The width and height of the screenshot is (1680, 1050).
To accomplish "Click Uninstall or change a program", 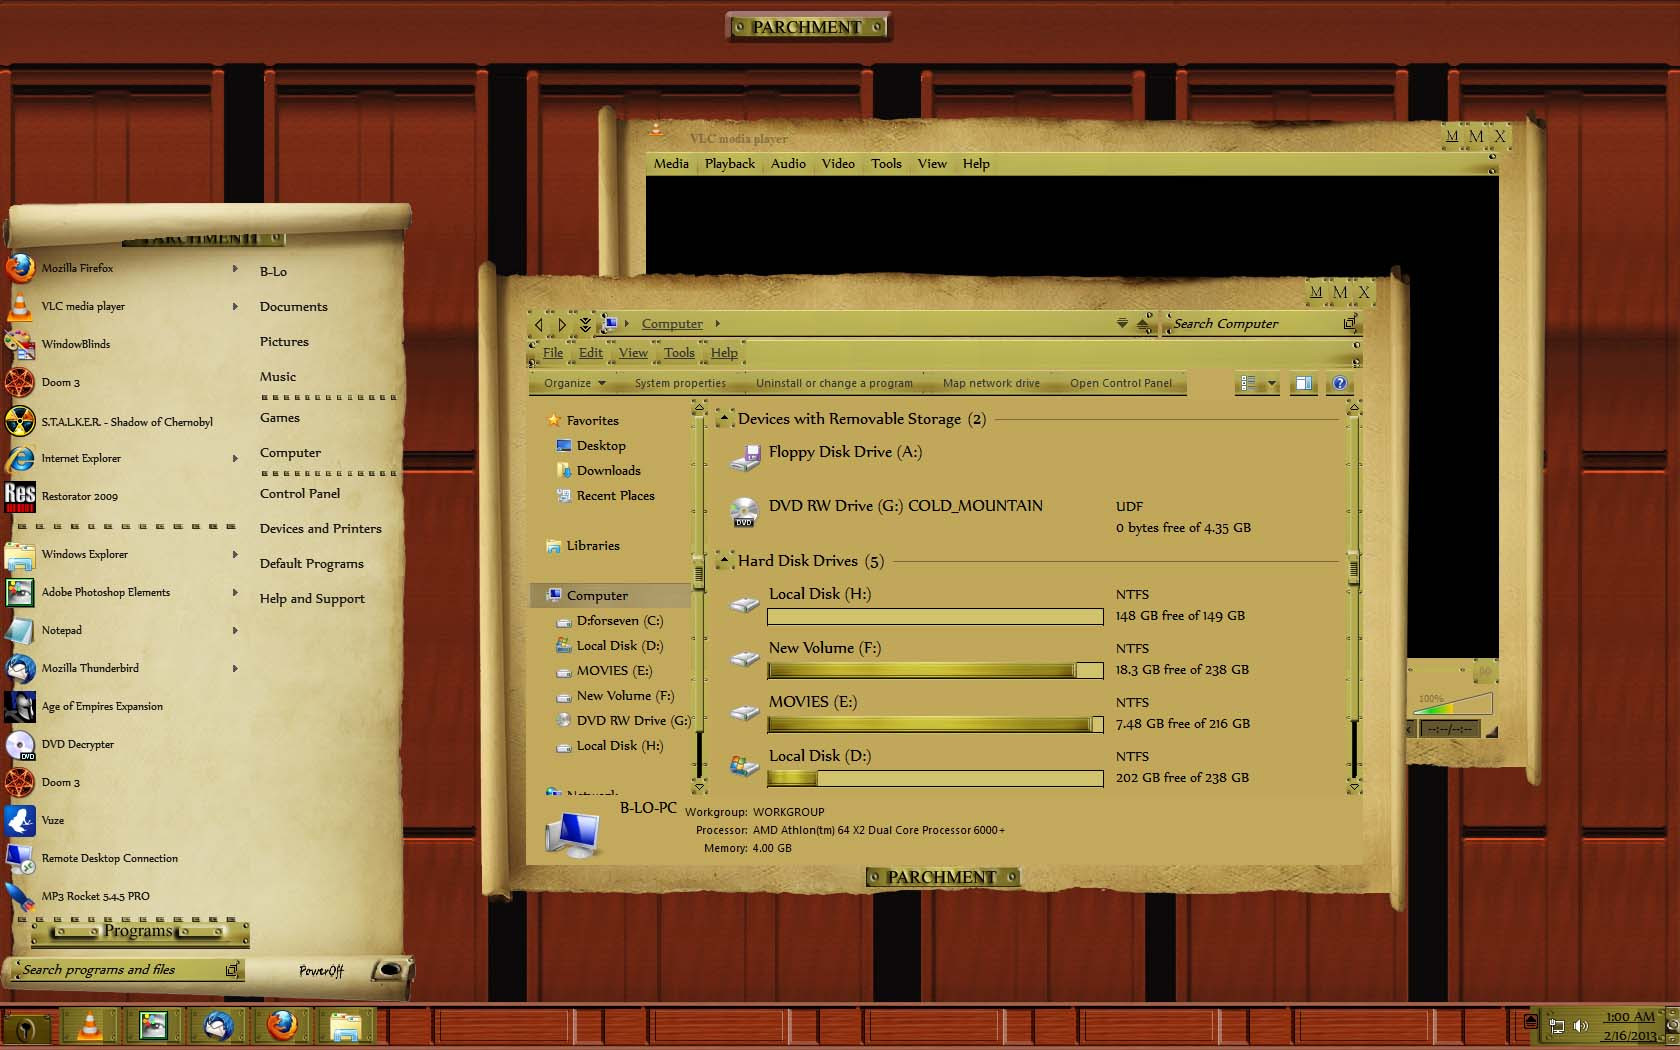I will (x=834, y=383).
